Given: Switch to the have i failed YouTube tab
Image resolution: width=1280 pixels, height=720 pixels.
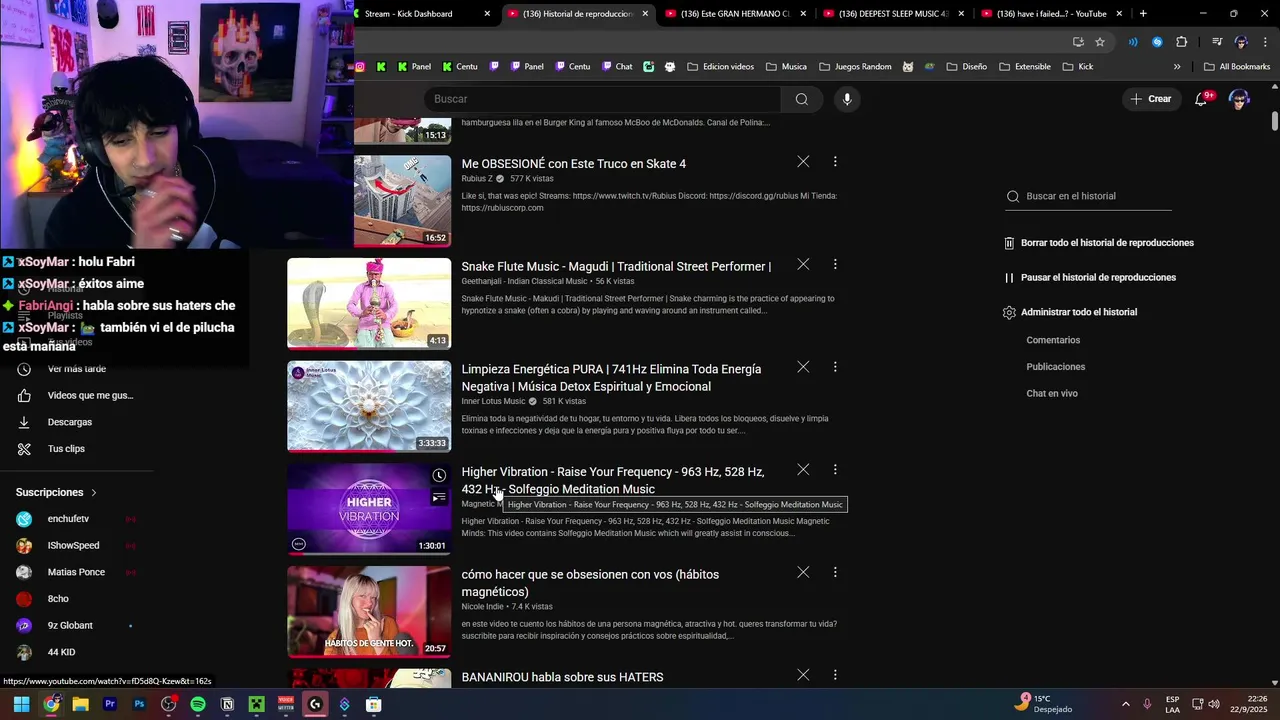Looking at the screenshot, I should coord(1052,14).
